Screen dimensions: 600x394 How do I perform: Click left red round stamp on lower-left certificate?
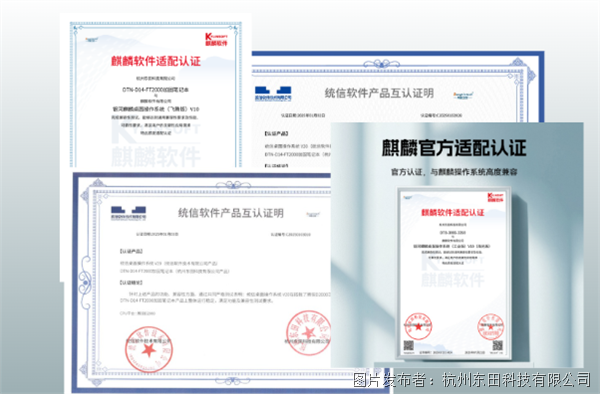pyautogui.click(x=149, y=349)
